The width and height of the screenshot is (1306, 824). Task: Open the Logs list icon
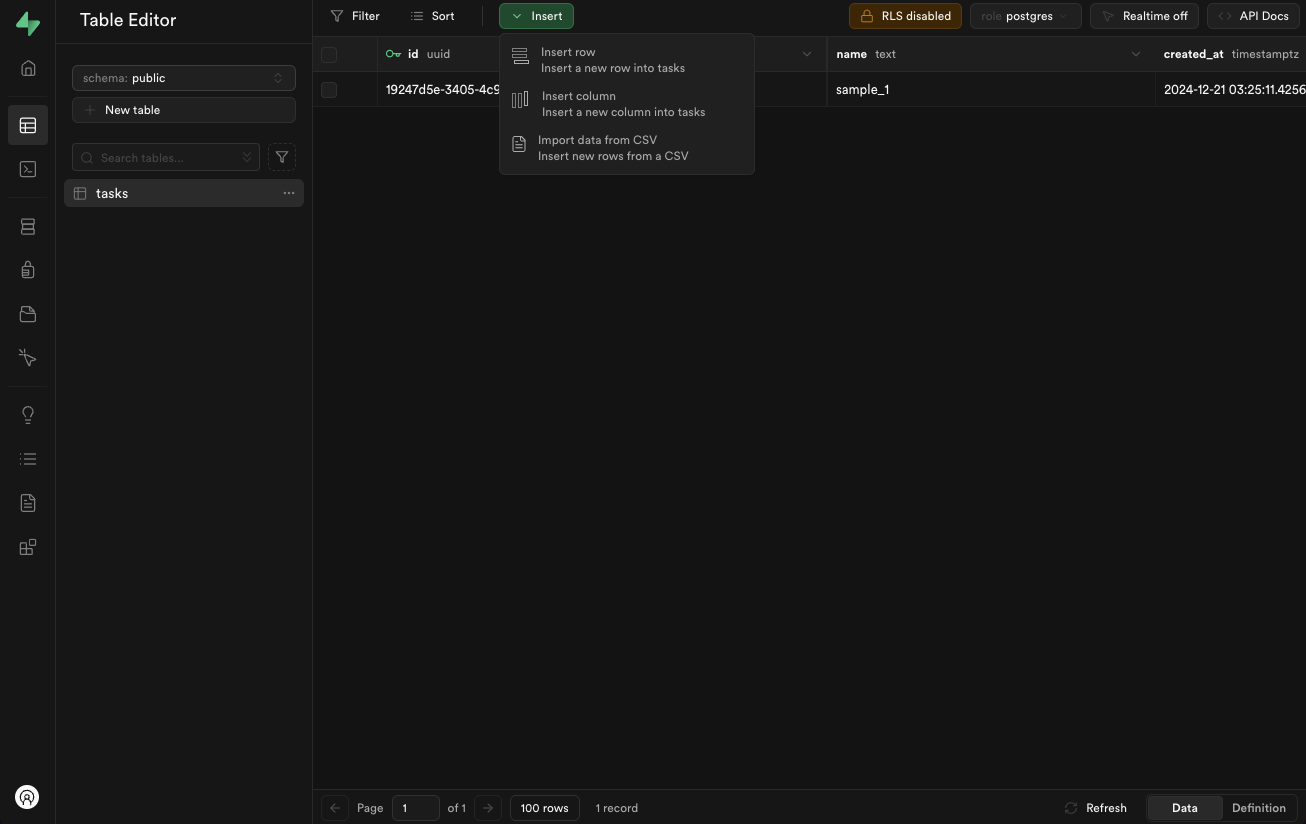(28, 459)
